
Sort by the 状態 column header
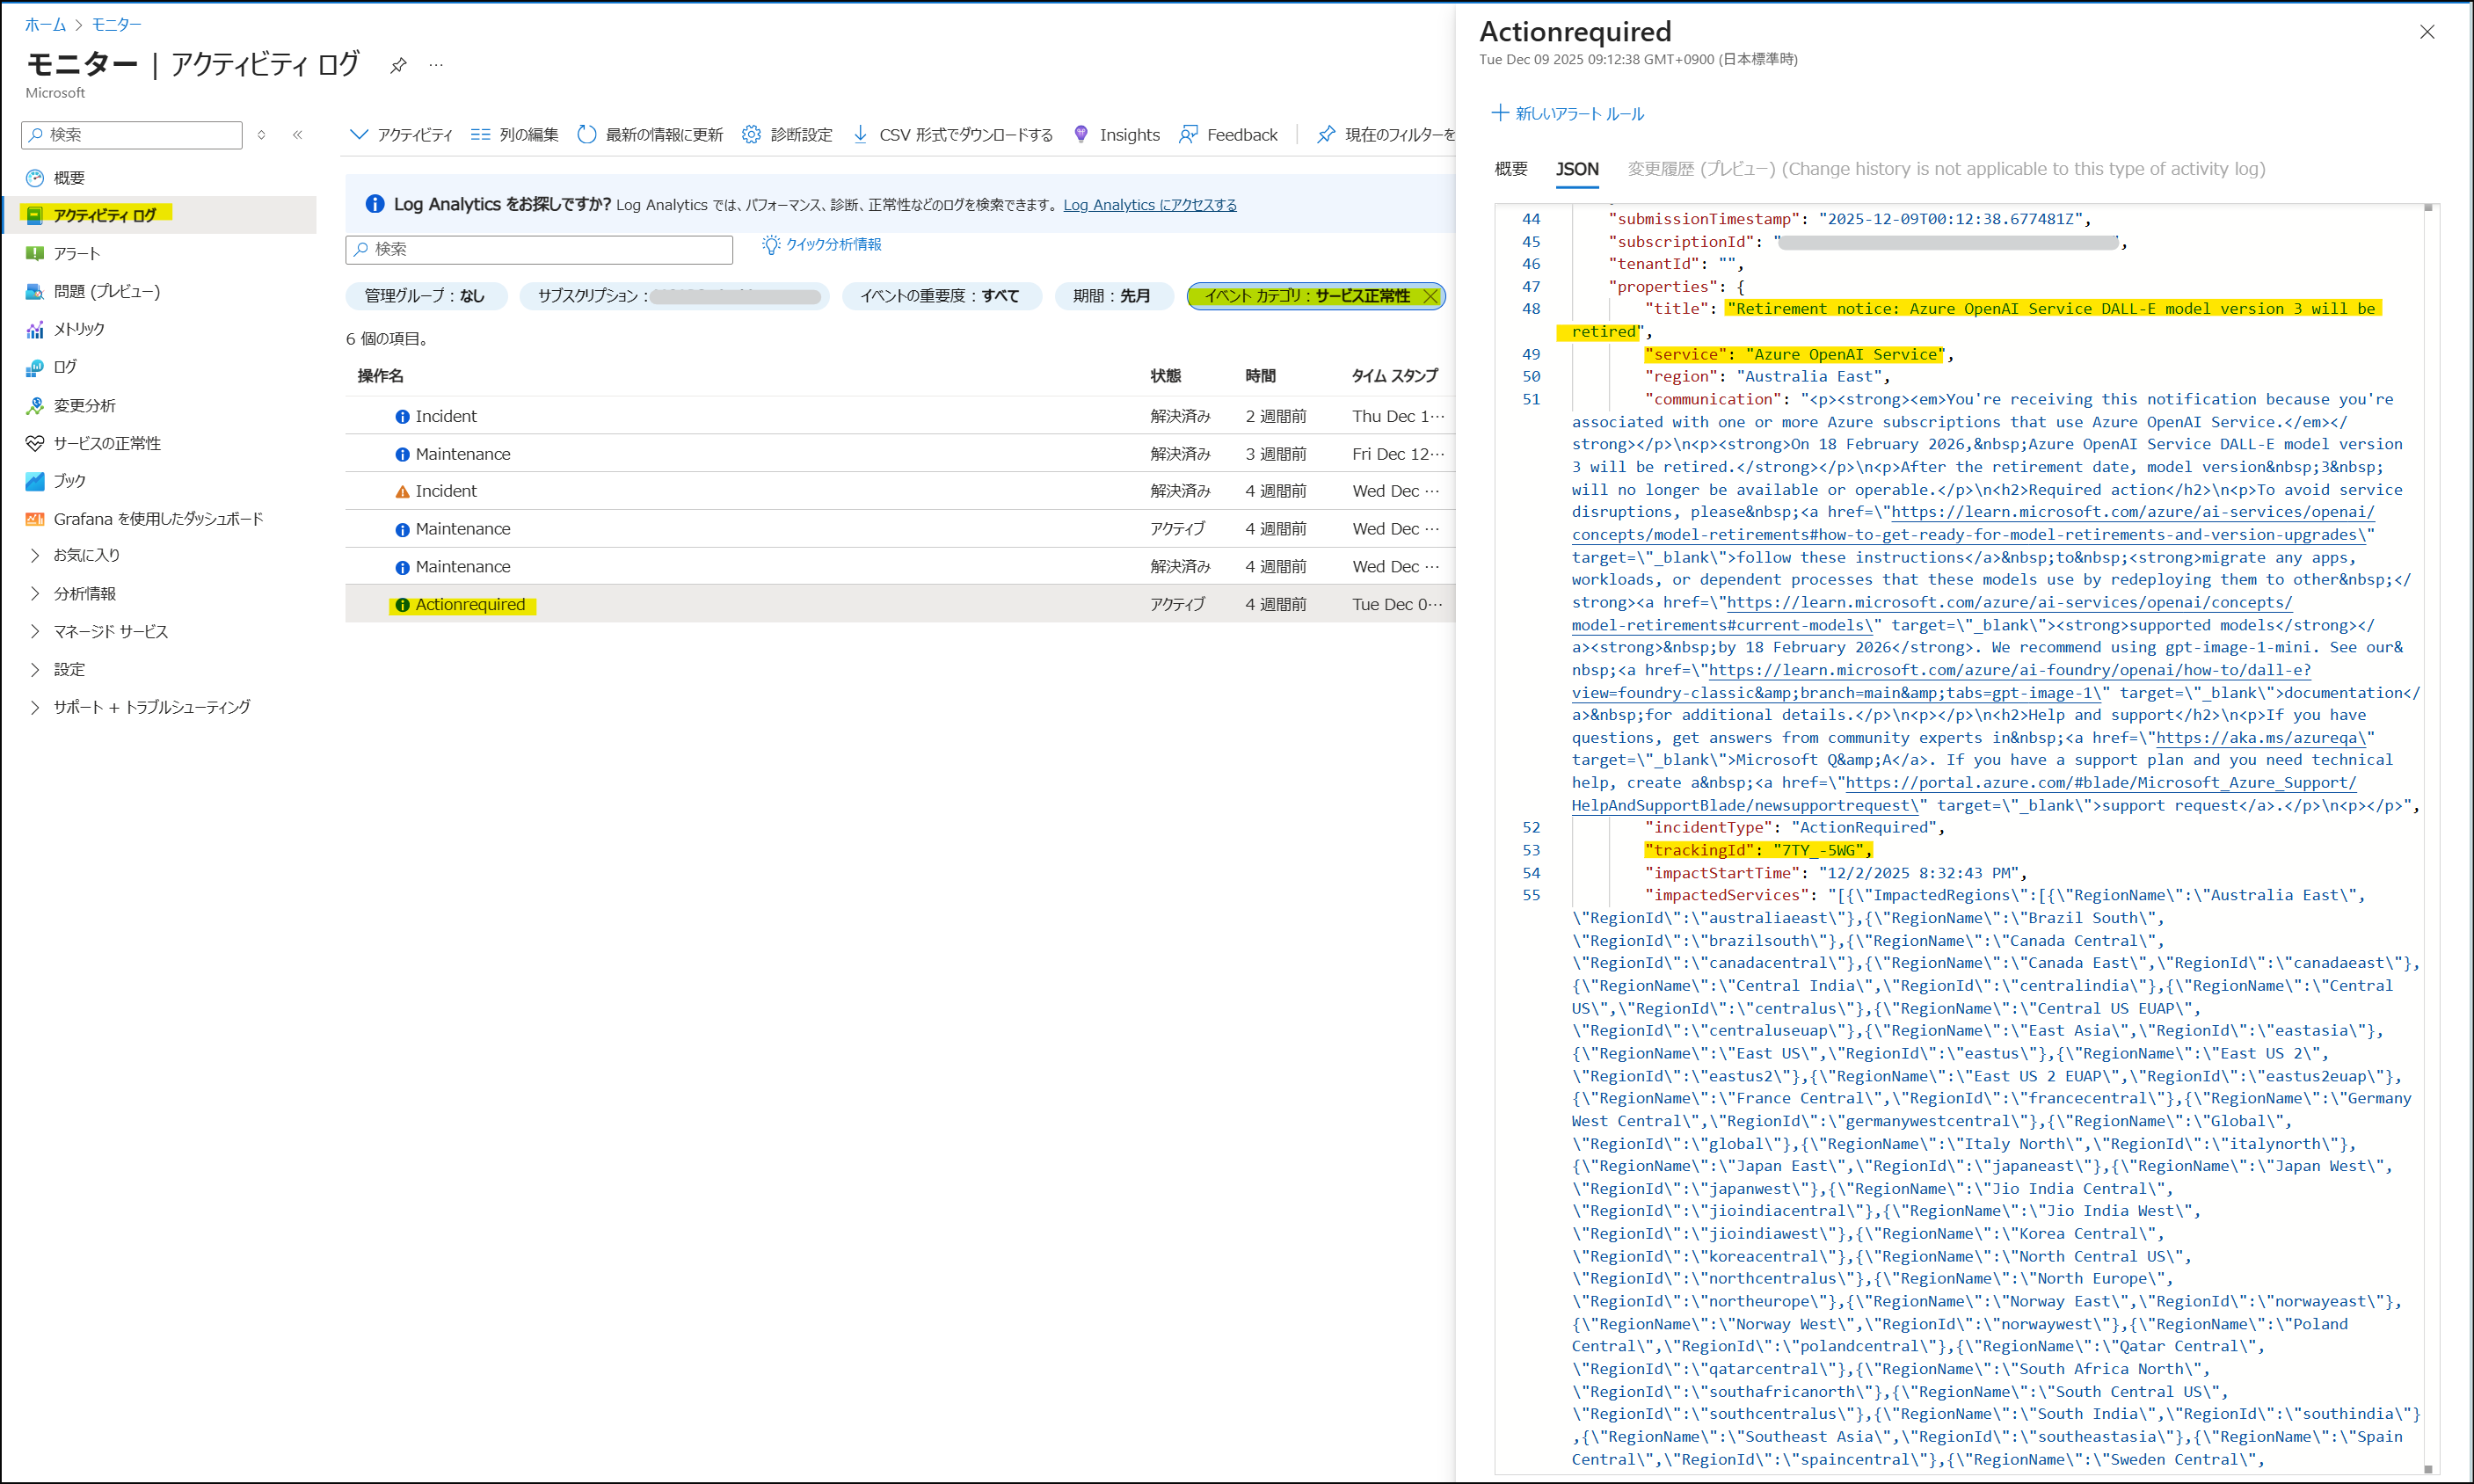click(1166, 376)
